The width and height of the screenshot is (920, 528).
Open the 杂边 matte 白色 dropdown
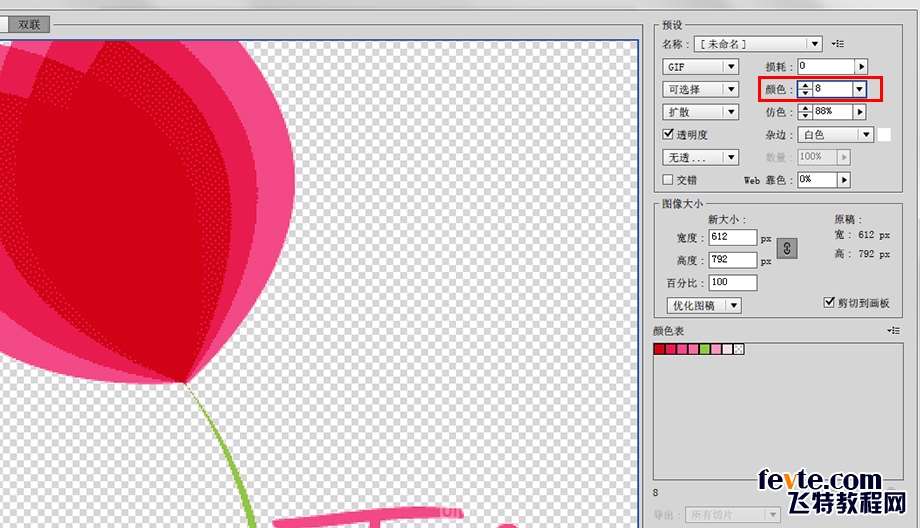(x=836, y=135)
